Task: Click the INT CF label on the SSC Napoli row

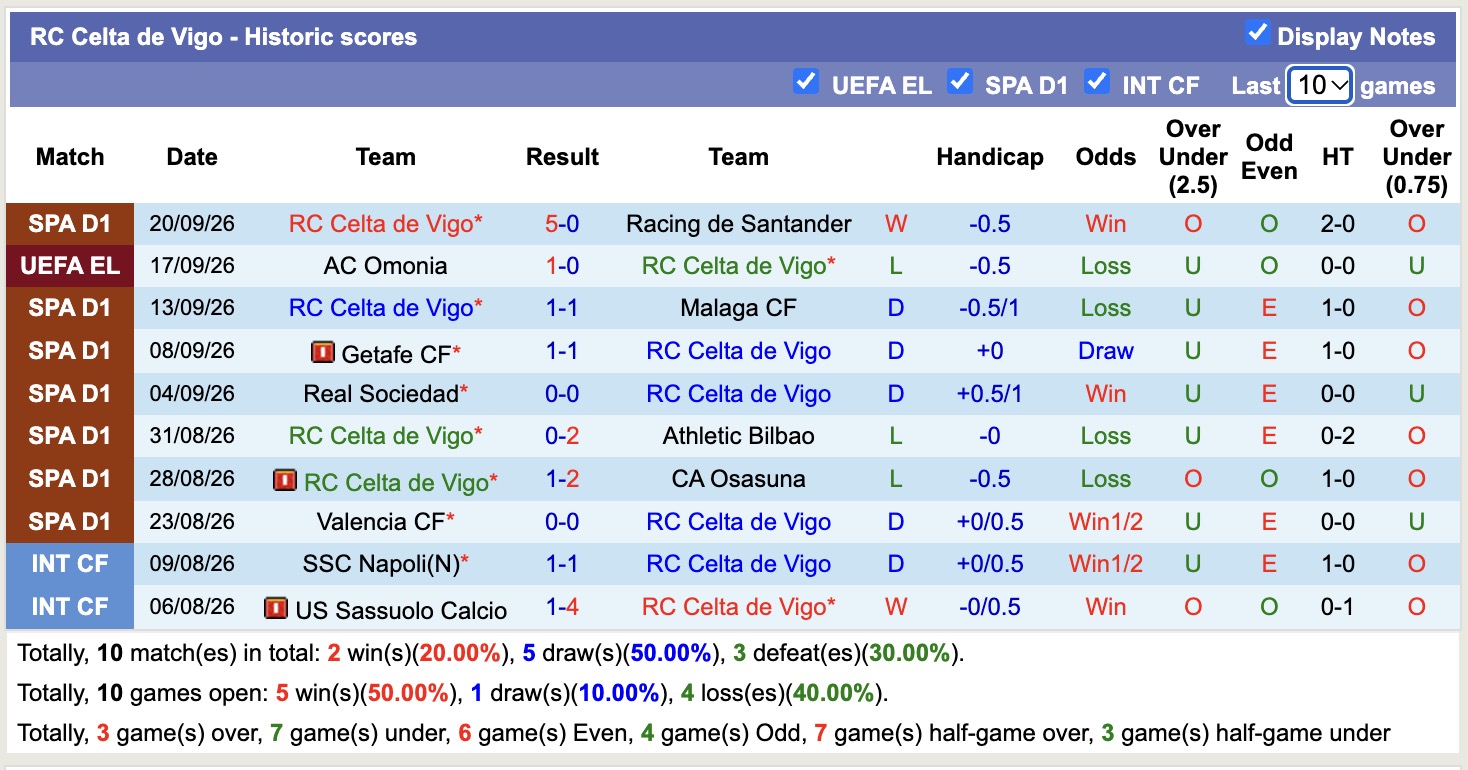Action: coord(69,564)
